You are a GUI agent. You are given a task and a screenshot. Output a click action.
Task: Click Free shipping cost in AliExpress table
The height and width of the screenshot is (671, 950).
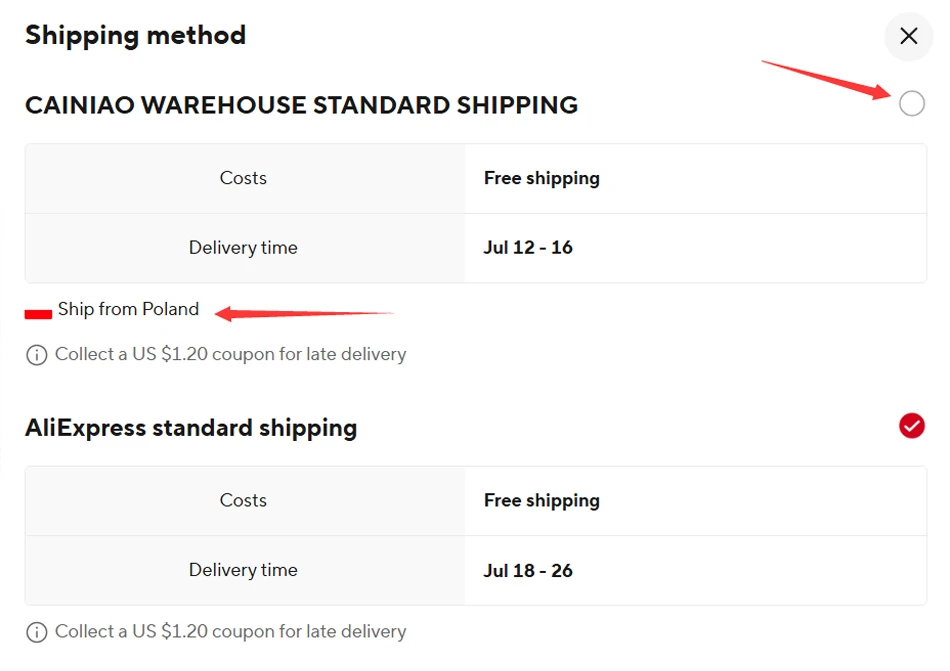coord(542,500)
